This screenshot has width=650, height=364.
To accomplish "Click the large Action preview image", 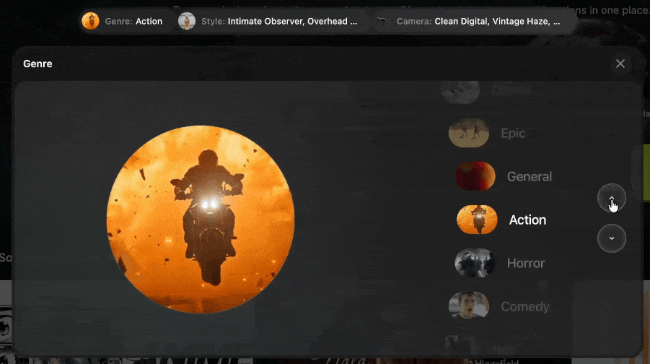I will pyautogui.click(x=201, y=219).
